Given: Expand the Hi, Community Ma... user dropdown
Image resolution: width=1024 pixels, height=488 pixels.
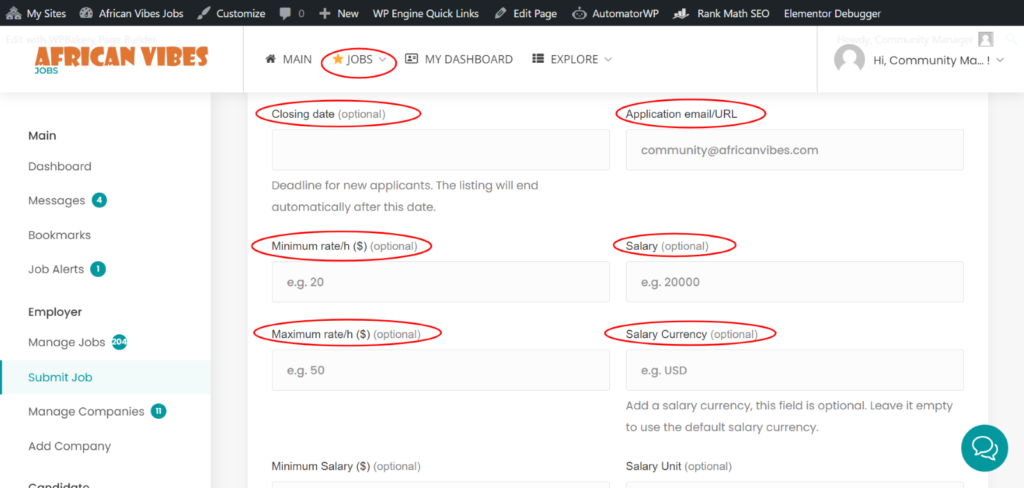Looking at the screenshot, I should (938, 60).
